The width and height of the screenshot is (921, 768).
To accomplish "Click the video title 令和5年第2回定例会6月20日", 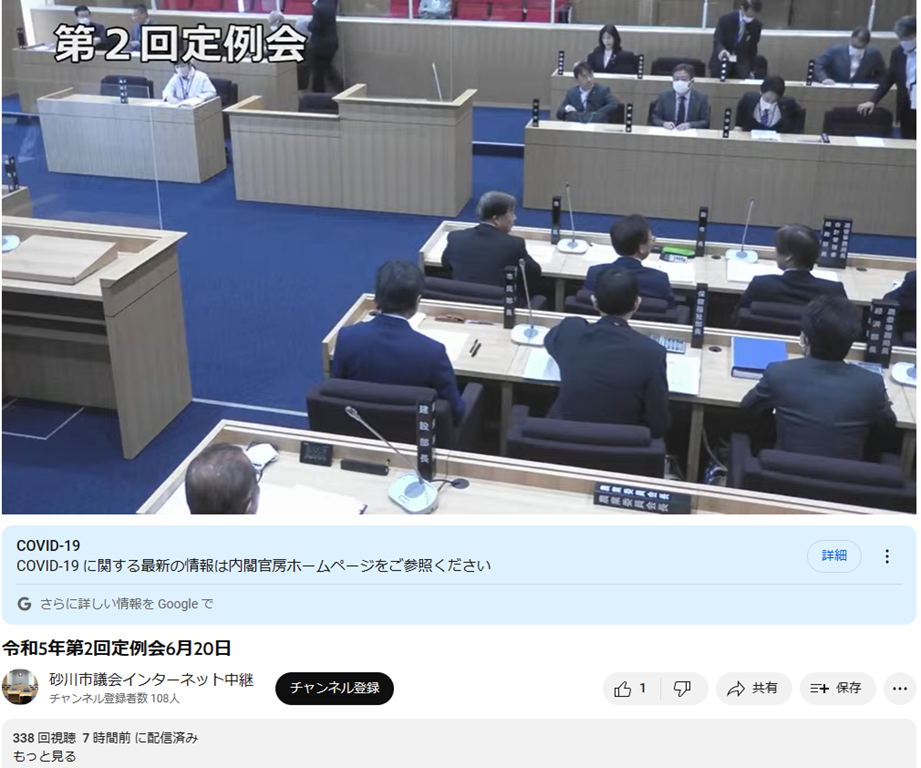I will point(117,648).
